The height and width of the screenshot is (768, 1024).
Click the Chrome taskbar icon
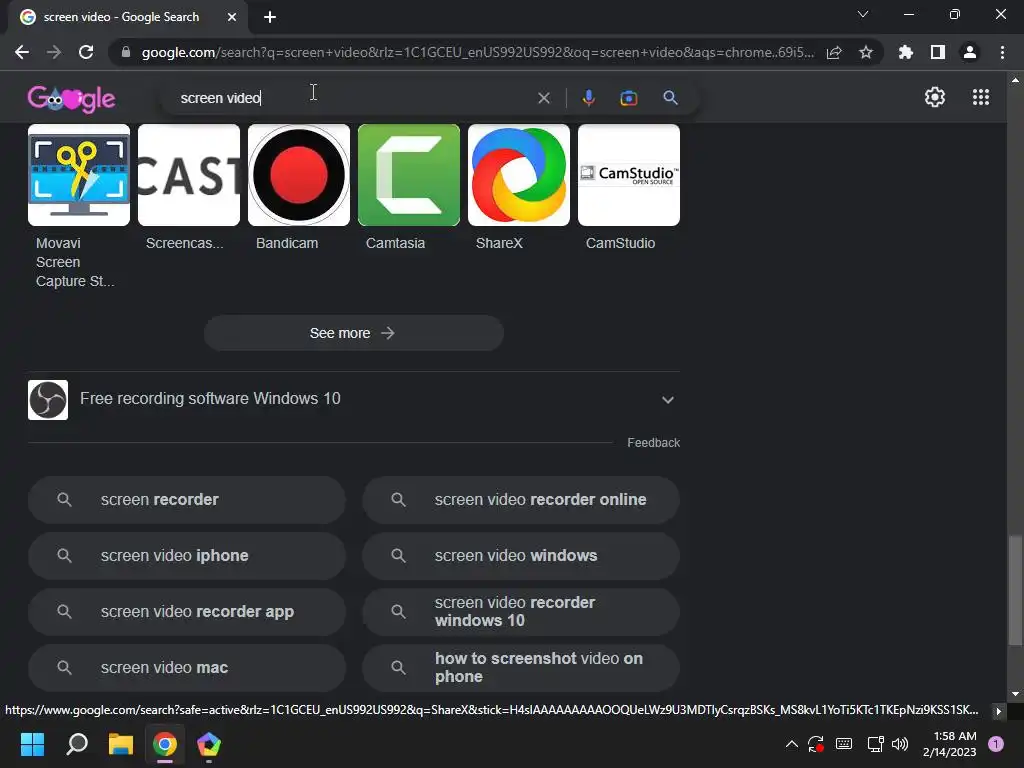(165, 744)
